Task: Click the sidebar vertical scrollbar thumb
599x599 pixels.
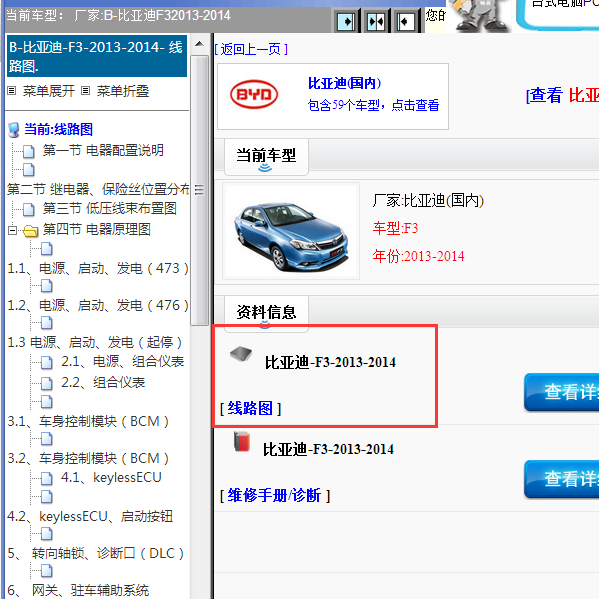Action: pyautogui.click(x=199, y=190)
